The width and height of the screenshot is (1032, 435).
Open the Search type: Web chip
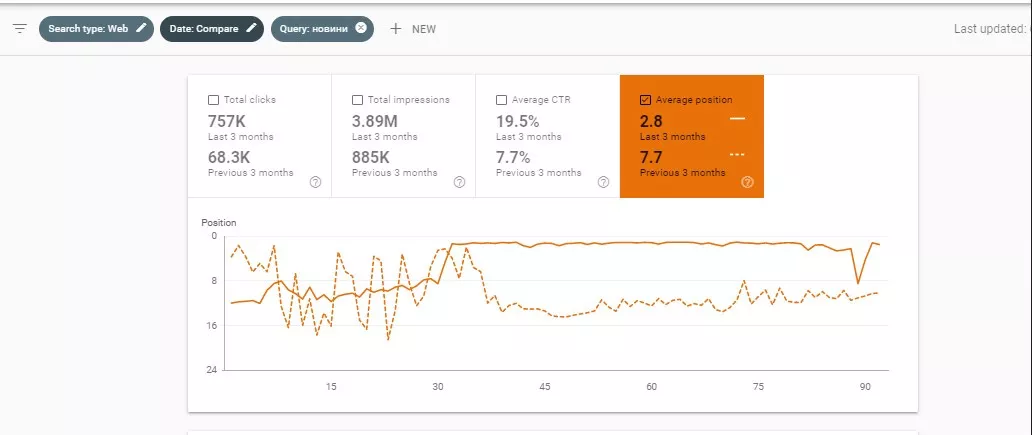[96, 29]
